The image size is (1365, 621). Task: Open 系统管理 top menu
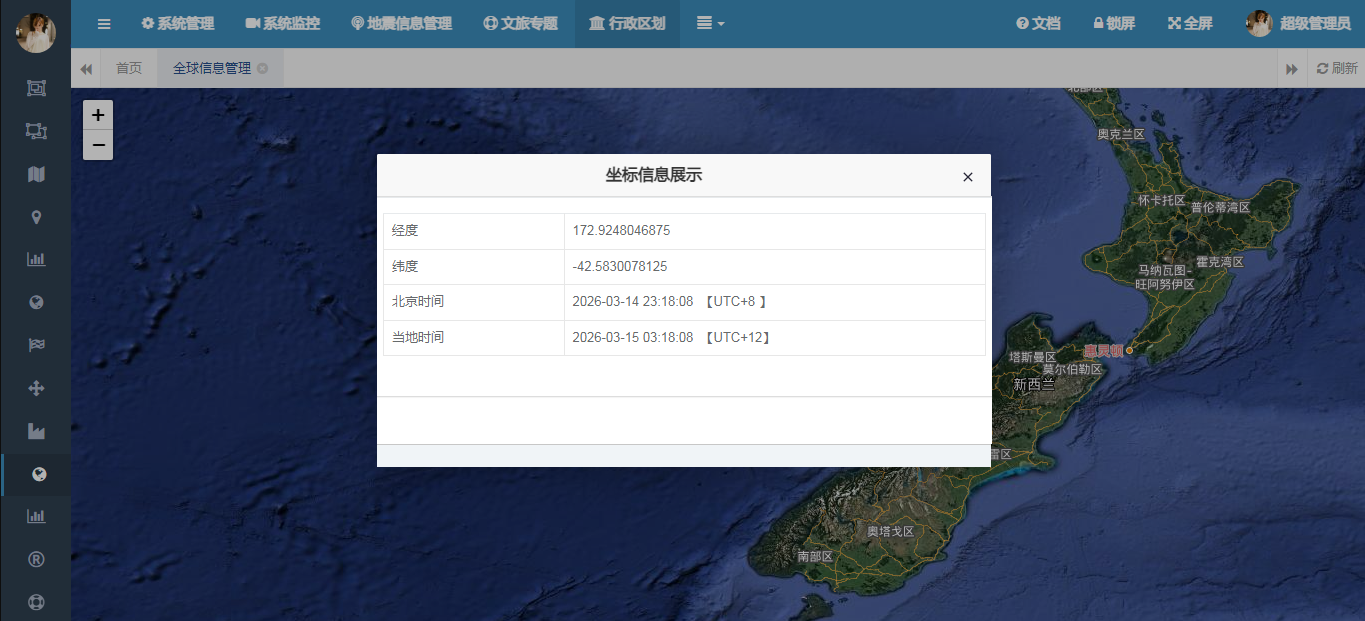click(x=178, y=23)
